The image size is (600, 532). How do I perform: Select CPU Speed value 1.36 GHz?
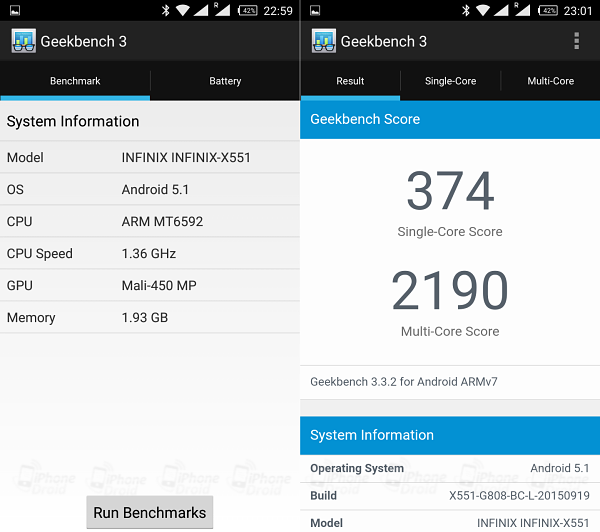tap(148, 253)
